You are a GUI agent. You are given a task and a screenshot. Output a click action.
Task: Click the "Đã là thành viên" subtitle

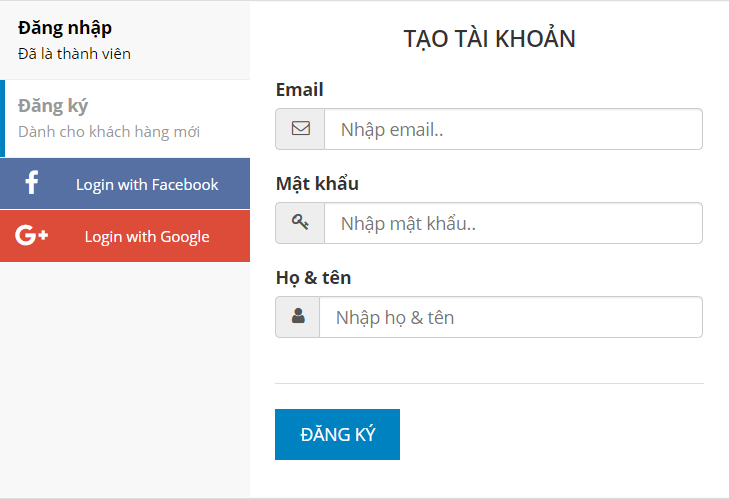click(x=74, y=54)
